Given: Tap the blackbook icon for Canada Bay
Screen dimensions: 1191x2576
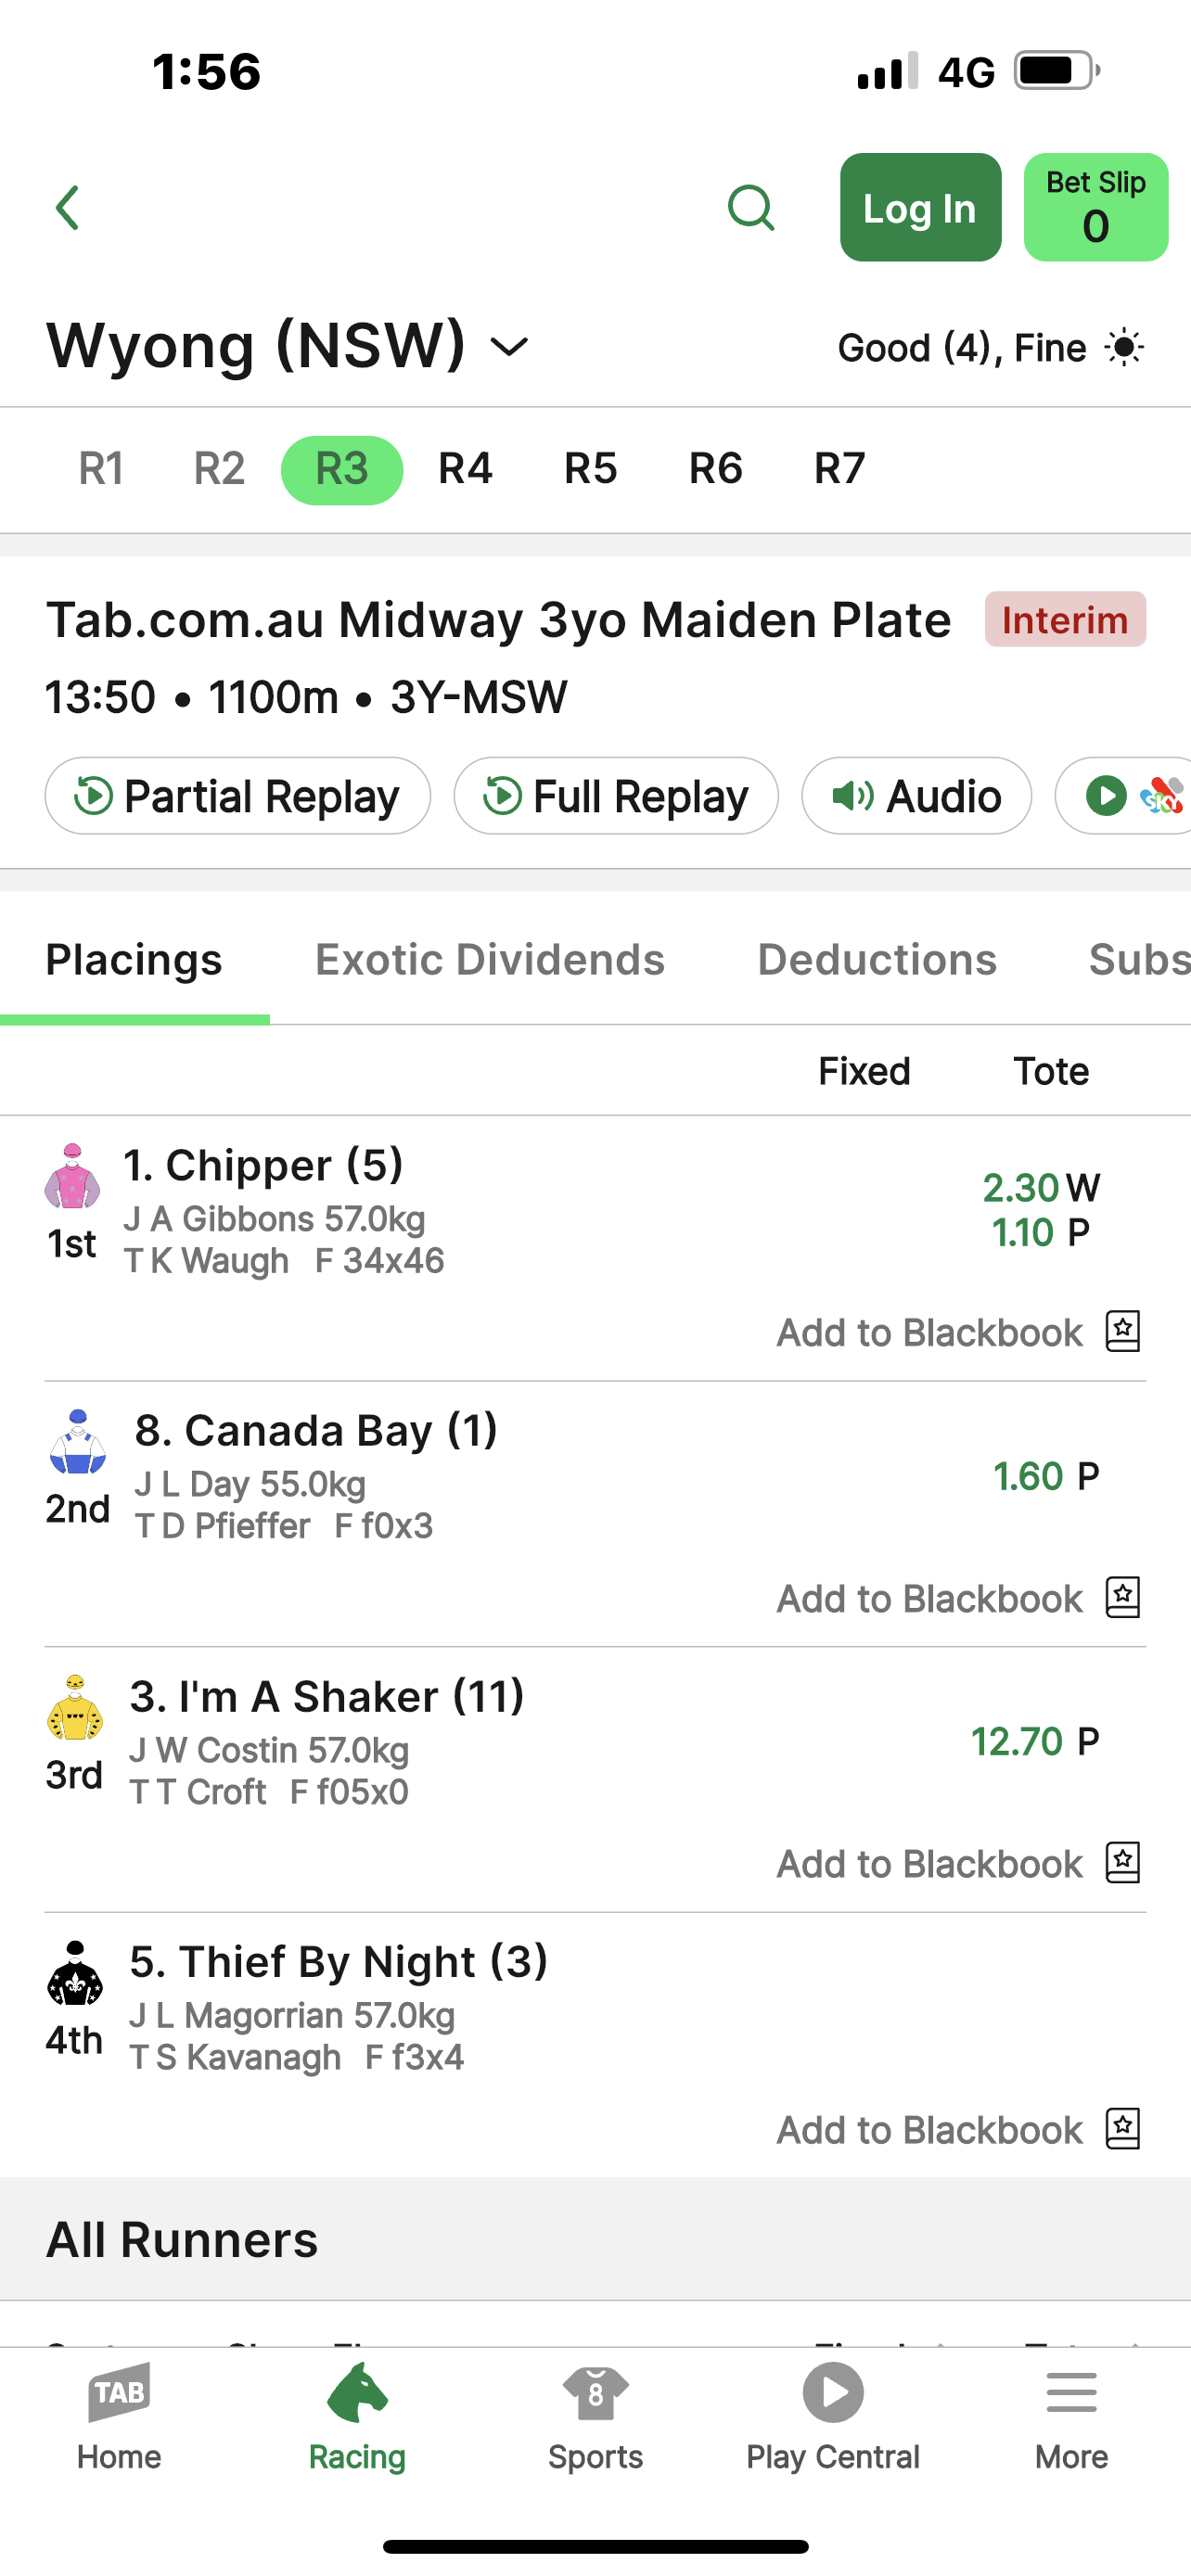Looking at the screenshot, I should (x=1122, y=1597).
